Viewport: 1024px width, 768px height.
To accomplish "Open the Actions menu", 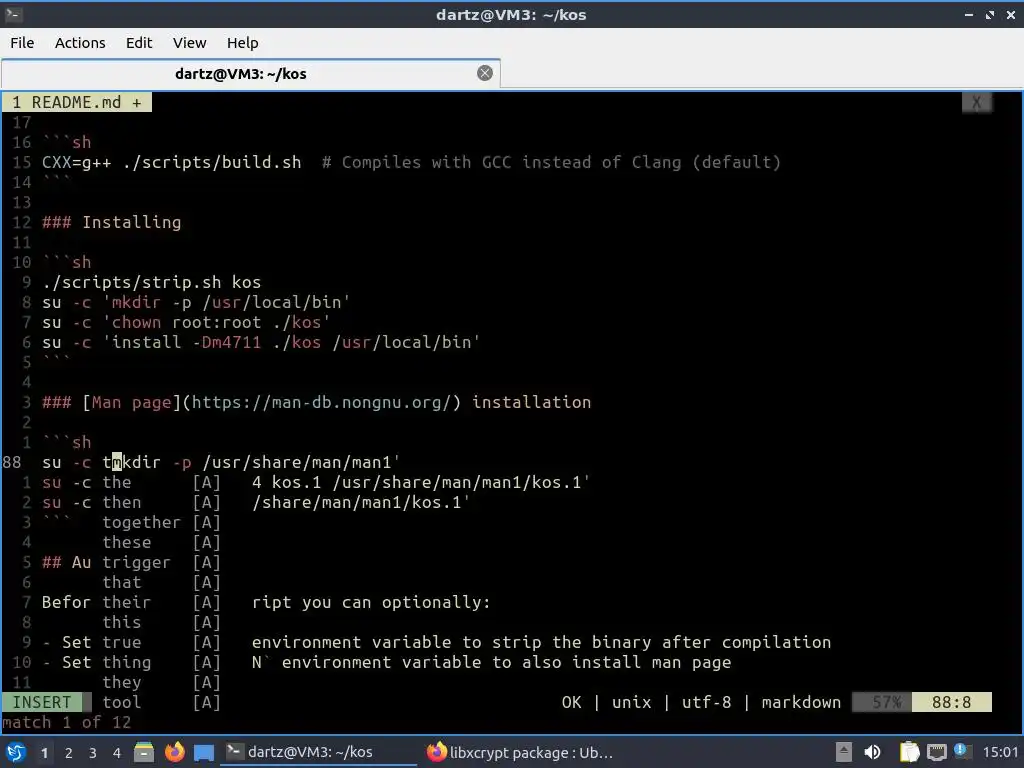I will [x=80, y=43].
